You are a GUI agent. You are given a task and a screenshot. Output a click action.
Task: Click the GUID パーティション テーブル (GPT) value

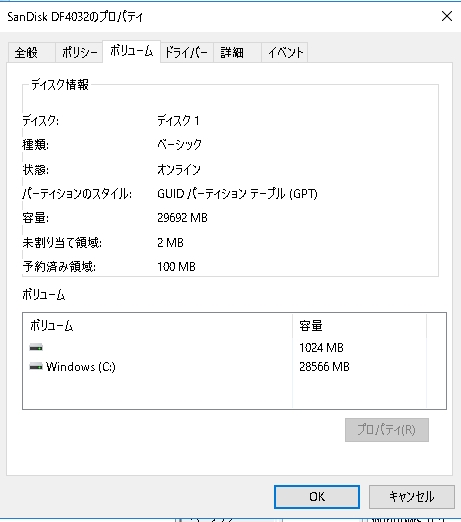(x=237, y=194)
